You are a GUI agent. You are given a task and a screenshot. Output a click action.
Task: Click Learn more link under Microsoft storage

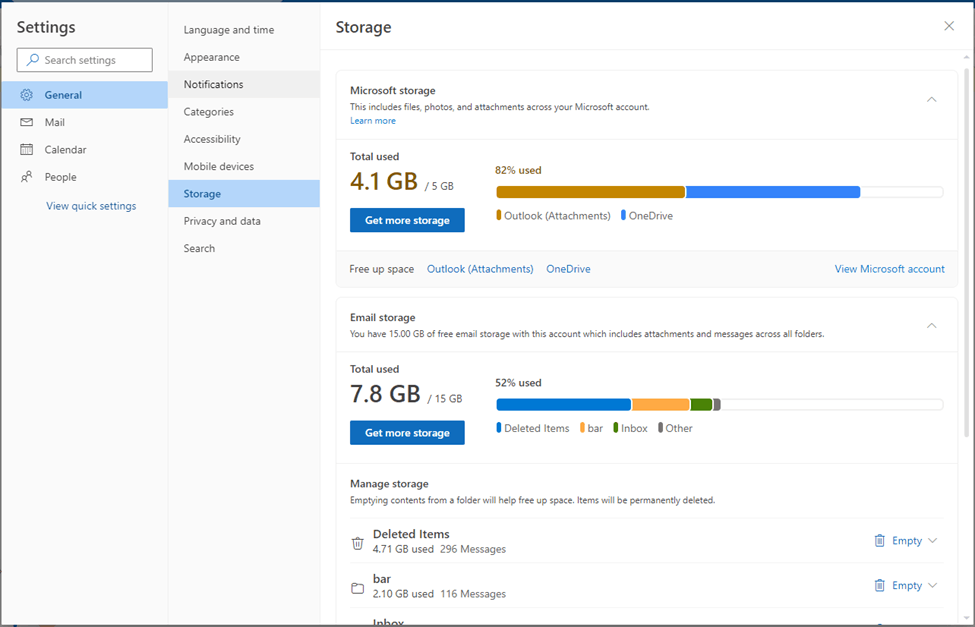pyautogui.click(x=372, y=121)
